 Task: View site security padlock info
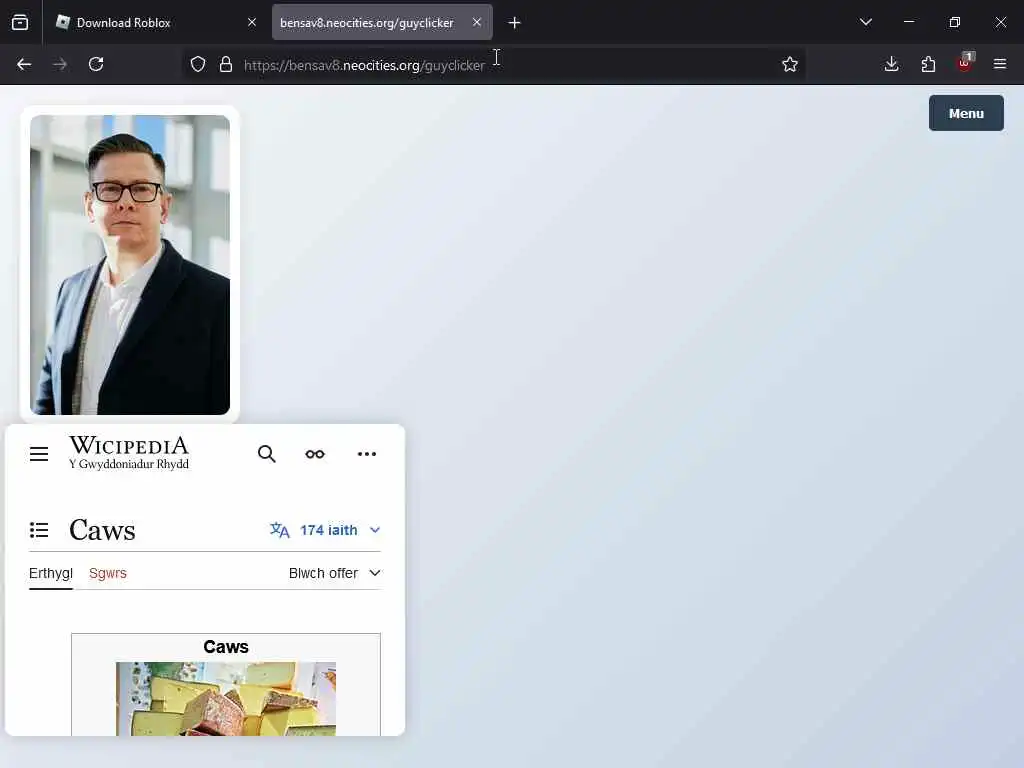point(226,64)
